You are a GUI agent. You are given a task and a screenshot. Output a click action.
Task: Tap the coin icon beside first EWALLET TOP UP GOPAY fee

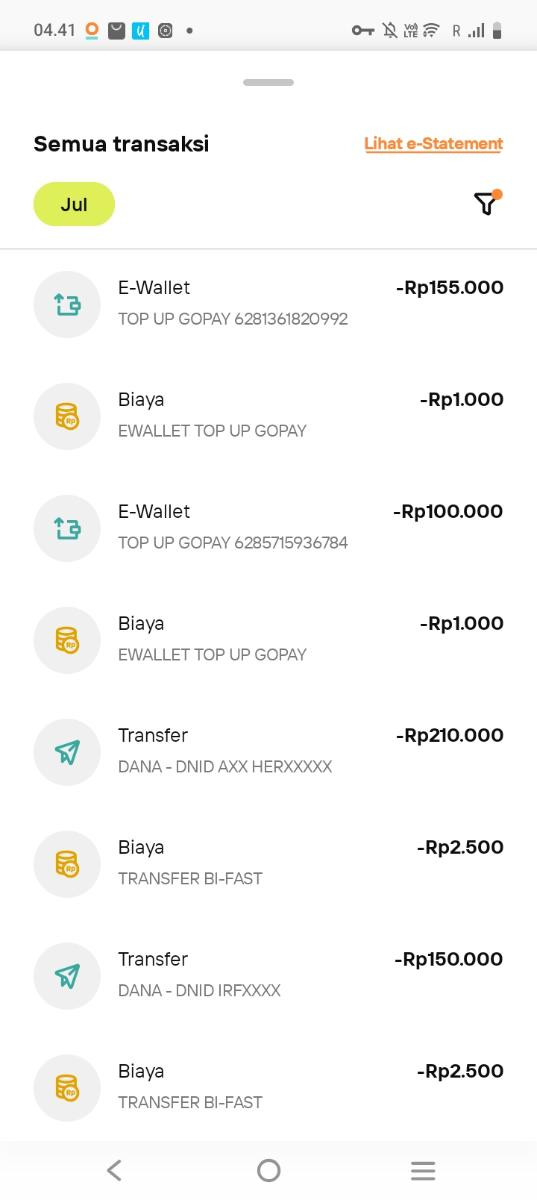tap(67, 416)
